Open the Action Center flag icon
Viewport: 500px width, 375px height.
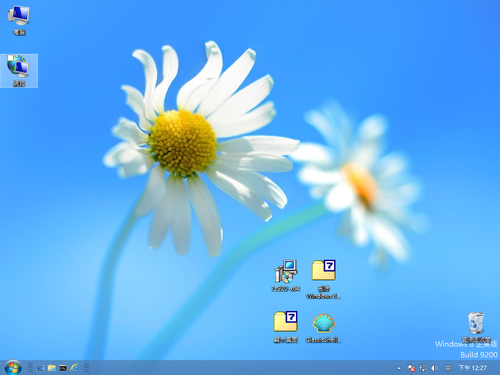click(411, 368)
